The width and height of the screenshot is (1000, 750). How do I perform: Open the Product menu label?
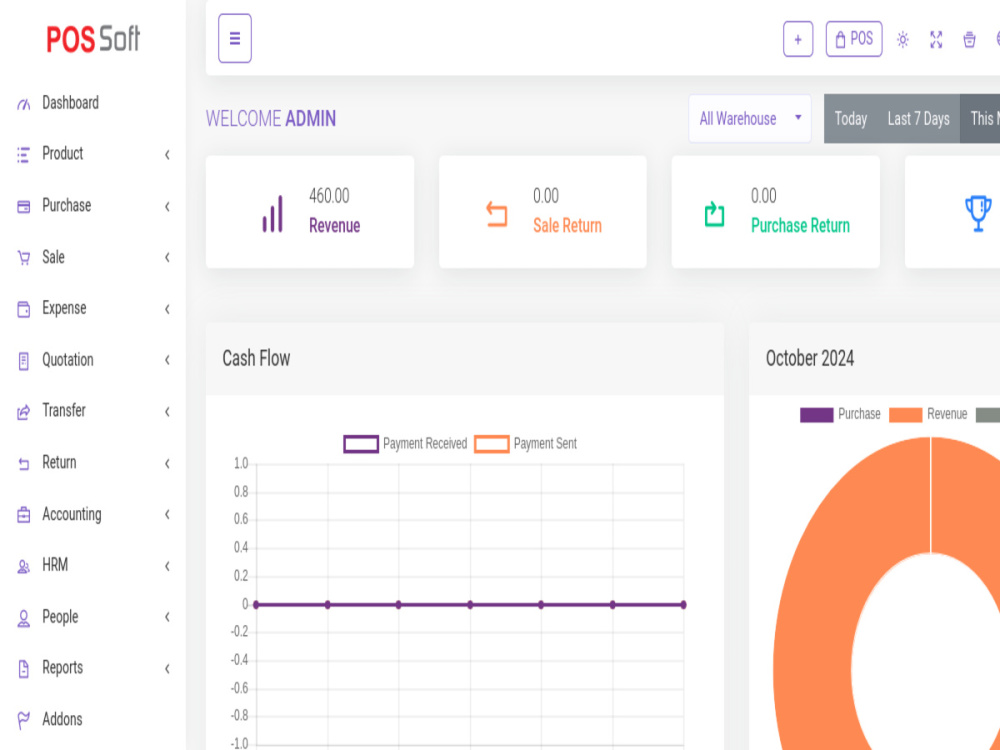(62, 154)
